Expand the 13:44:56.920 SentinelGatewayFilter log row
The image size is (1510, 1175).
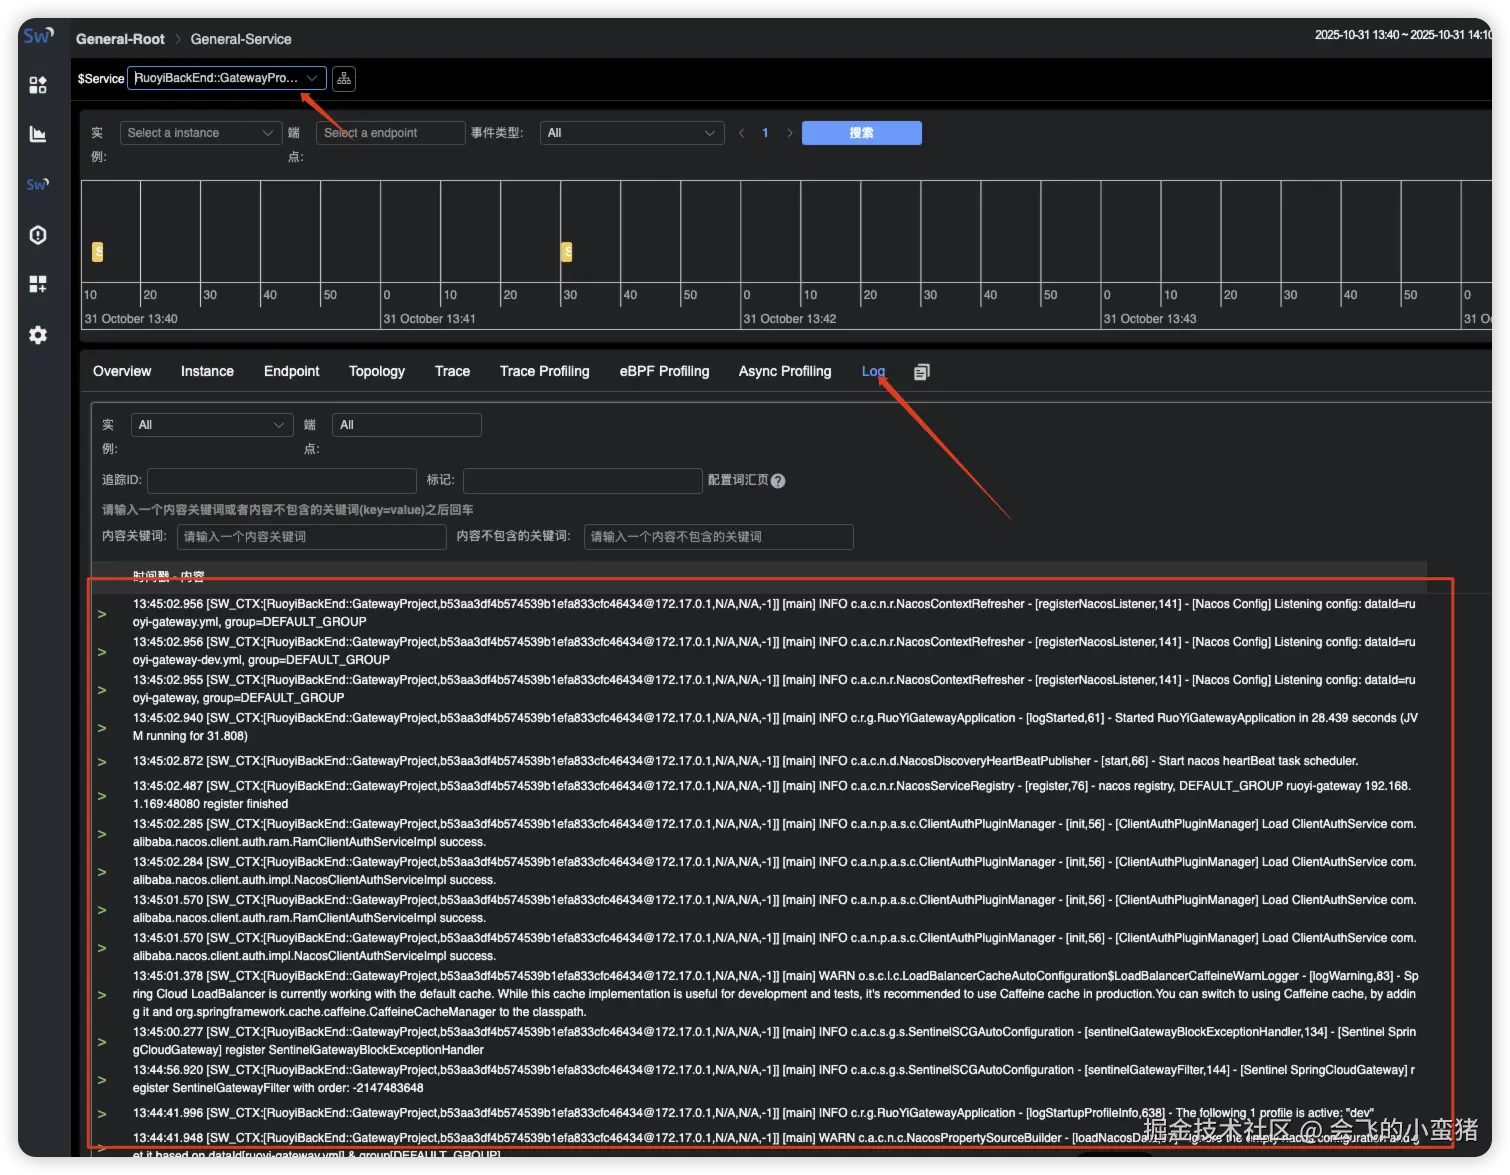click(x=102, y=1079)
